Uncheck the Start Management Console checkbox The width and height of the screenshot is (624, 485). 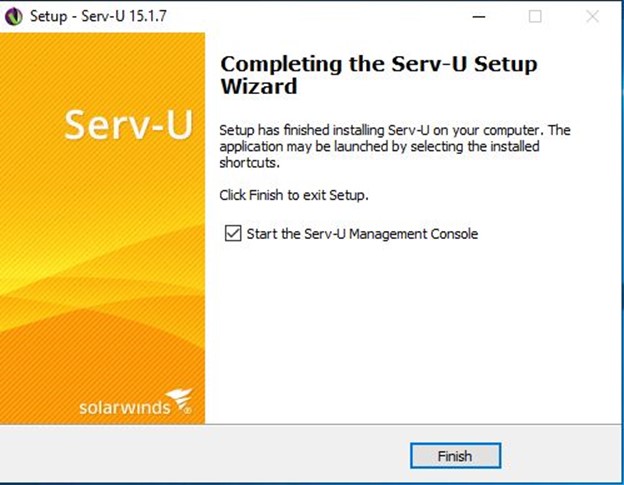pyautogui.click(x=233, y=233)
